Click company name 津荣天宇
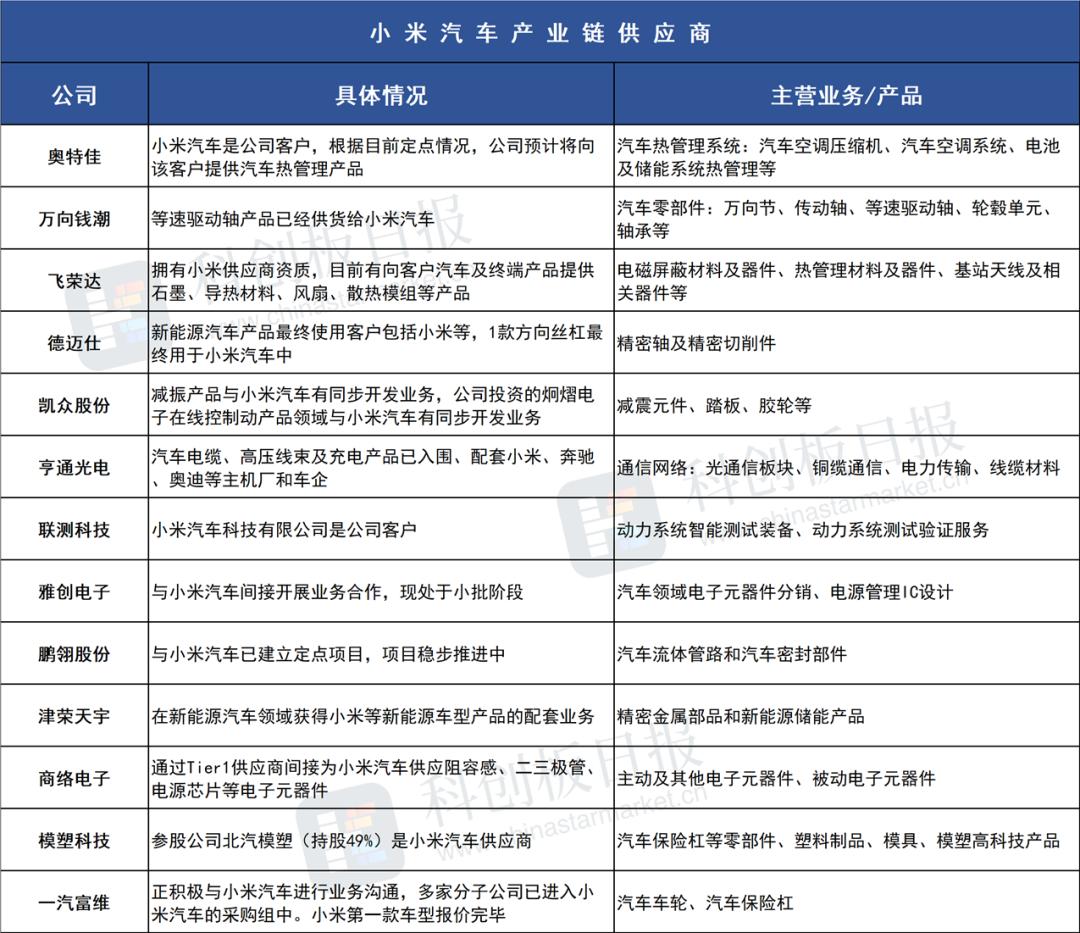The image size is (1080, 933). 74,716
